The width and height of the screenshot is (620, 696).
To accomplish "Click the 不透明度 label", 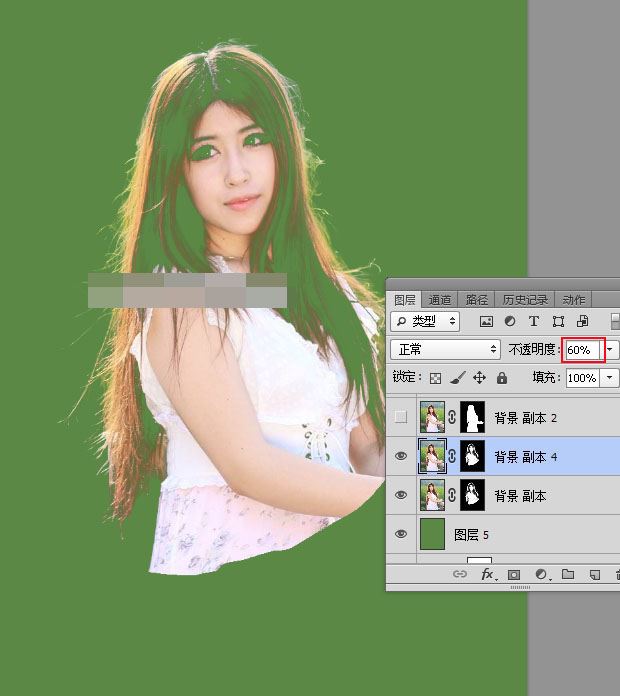I will click(532, 350).
